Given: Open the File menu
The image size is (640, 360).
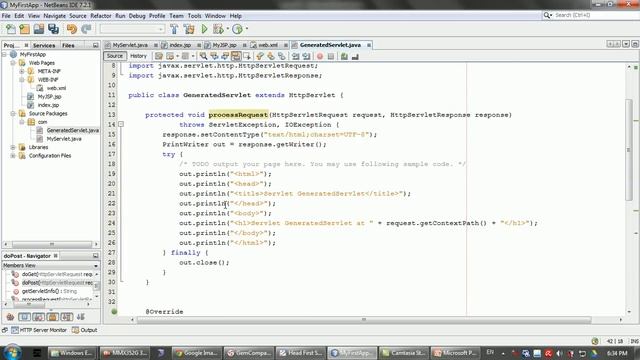Looking at the screenshot, I should [x=6, y=16].
